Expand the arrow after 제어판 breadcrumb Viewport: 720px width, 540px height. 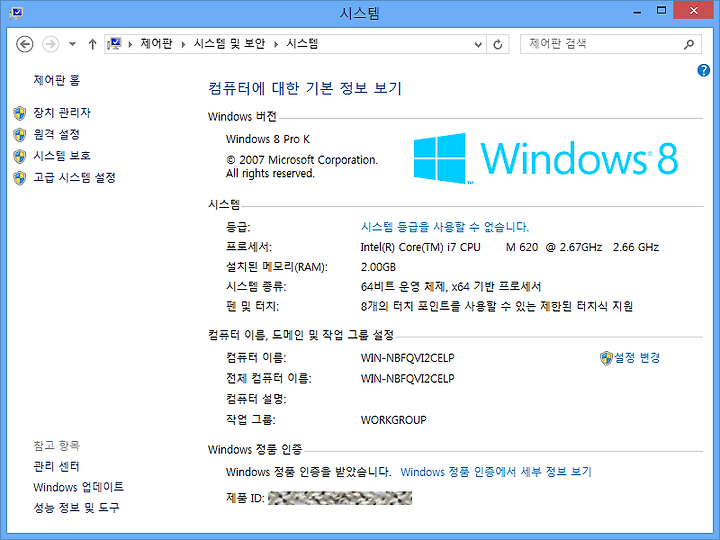click(x=183, y=44)
